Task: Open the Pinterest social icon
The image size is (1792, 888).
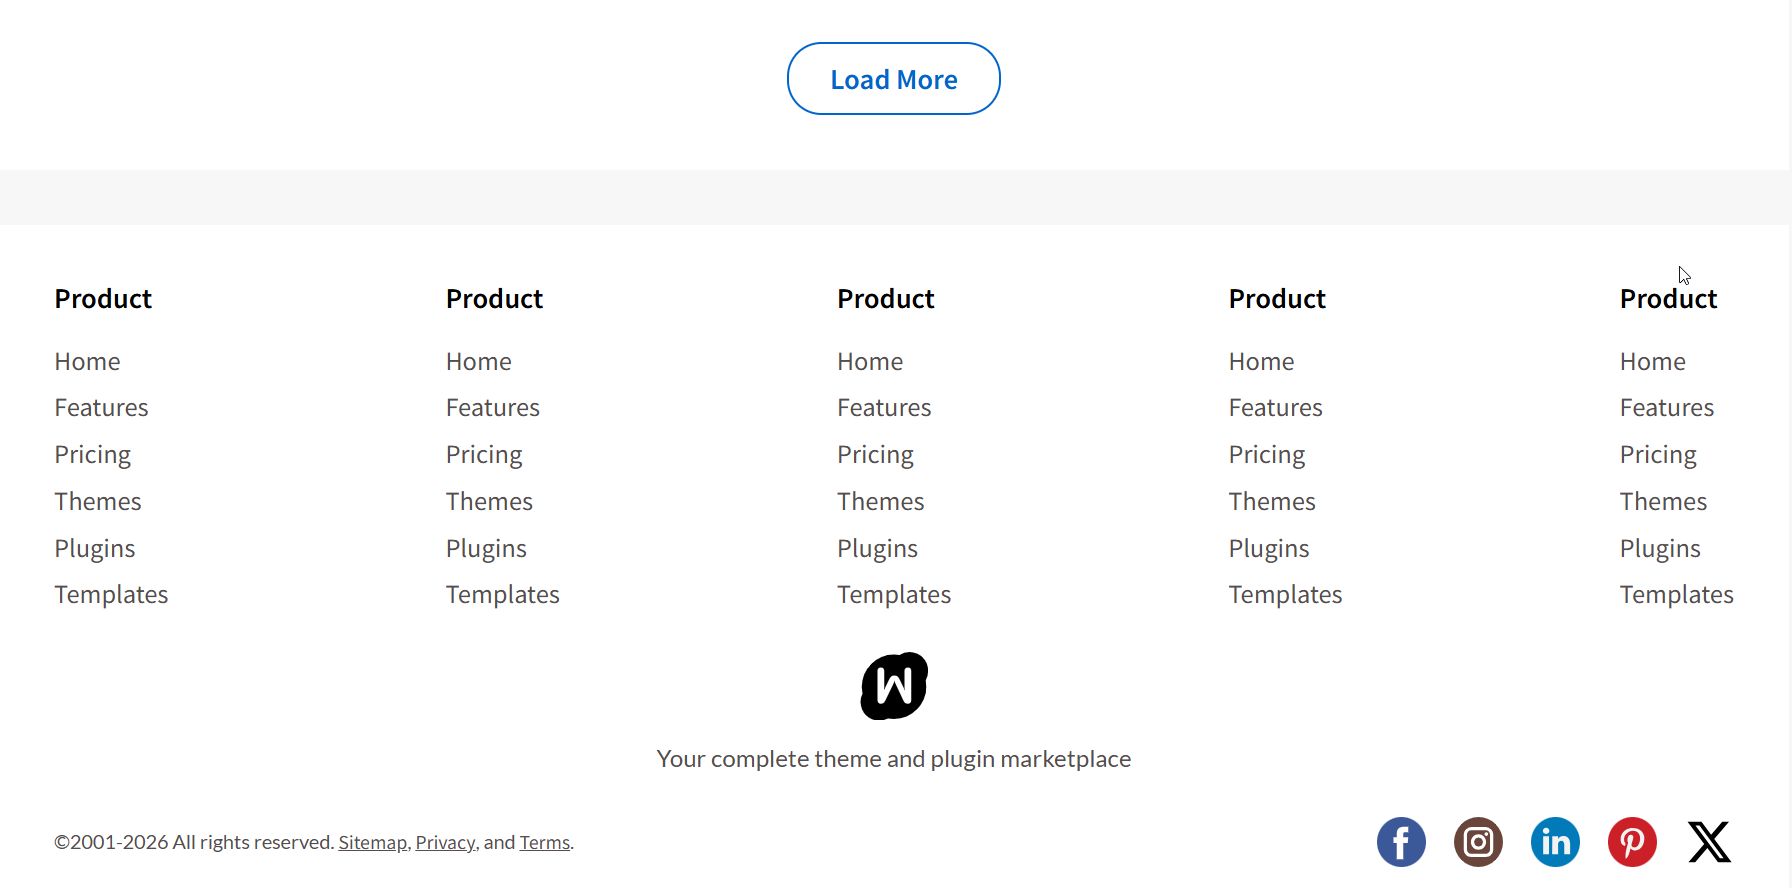Action: [x=1632, y=842]
